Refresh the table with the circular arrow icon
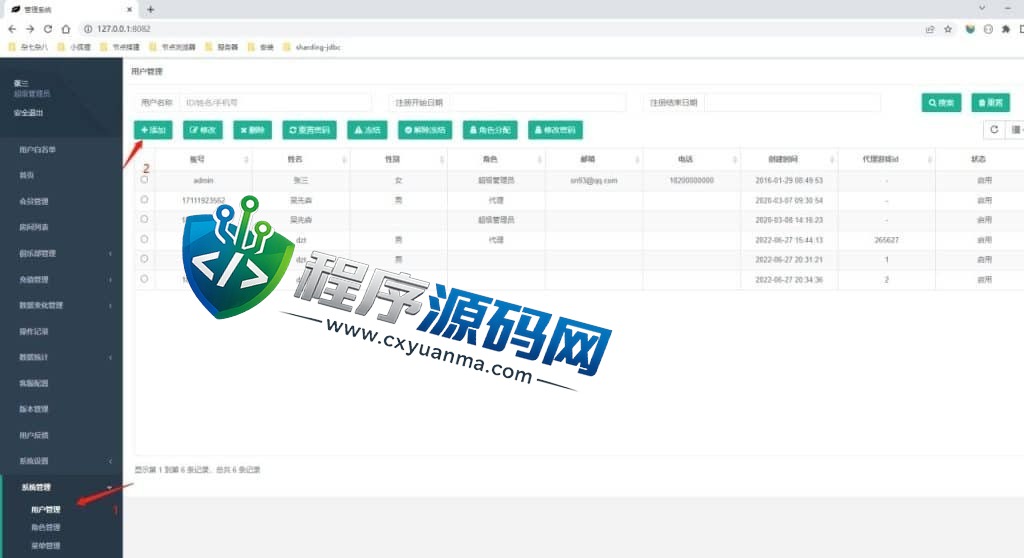 point(994,129)
